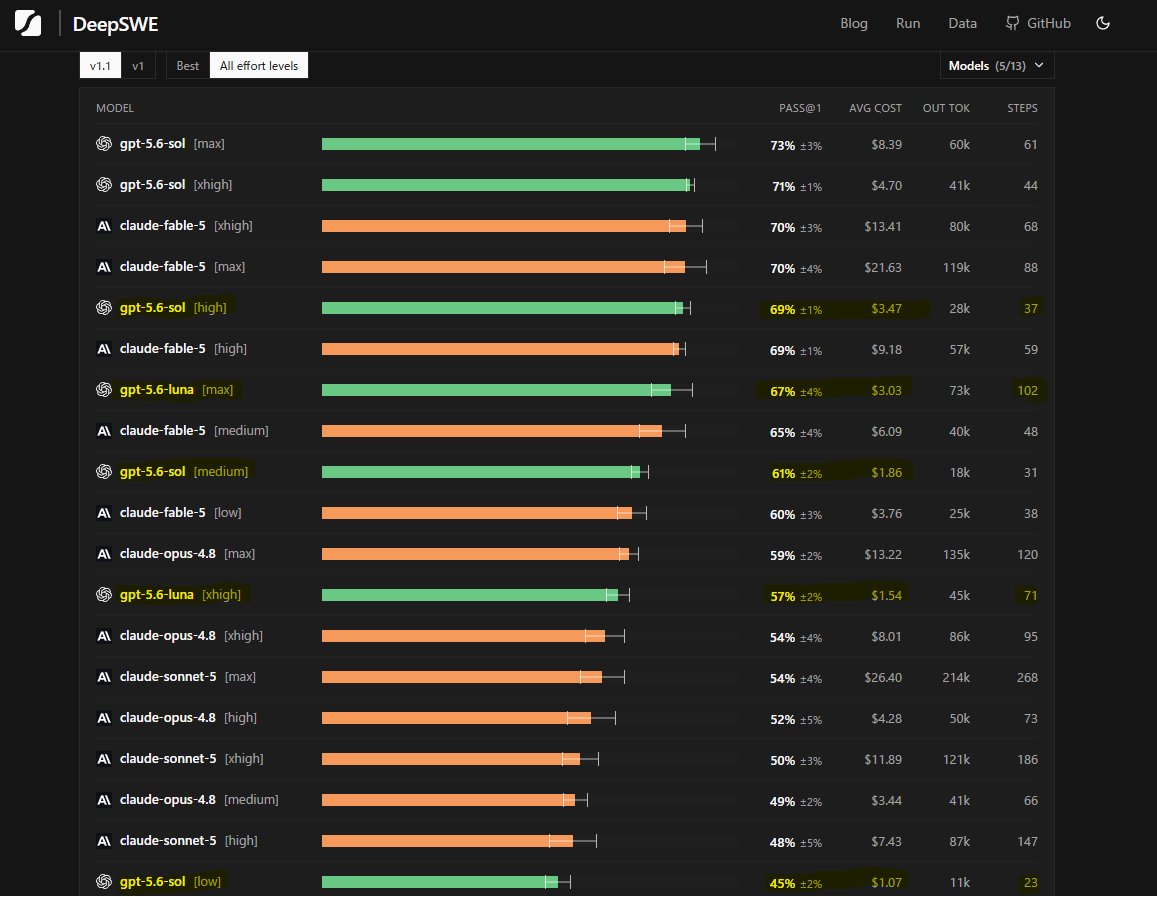Click the $13.41 average cost value
The image size is (1157, 897).
click(x=883, y=227)
